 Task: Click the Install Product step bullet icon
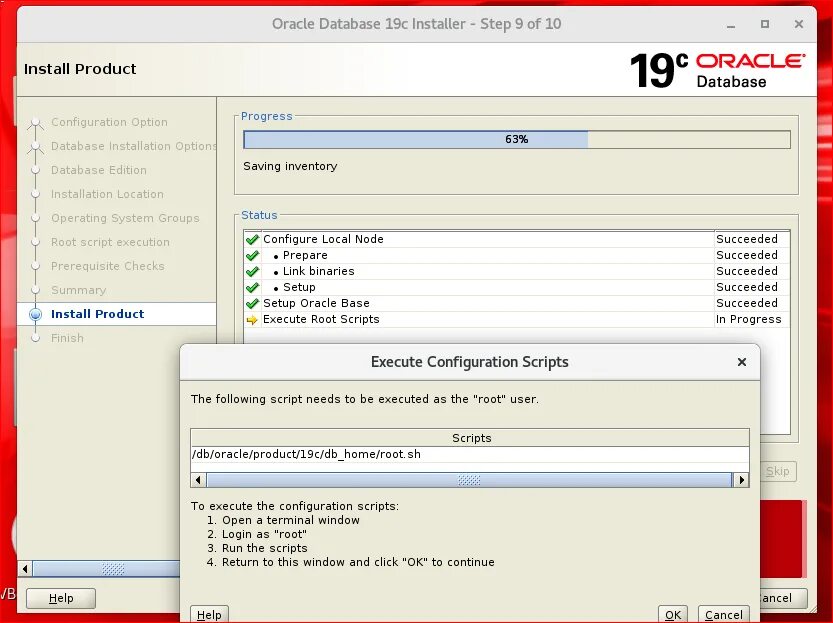click(36, 314)
